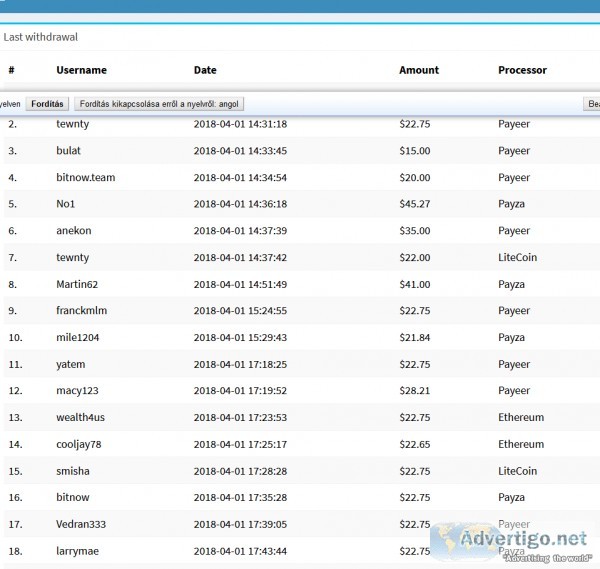This screenshot has width=600, height=569.
Task: Click Payza processor in row 5
Action: (511, 204)
